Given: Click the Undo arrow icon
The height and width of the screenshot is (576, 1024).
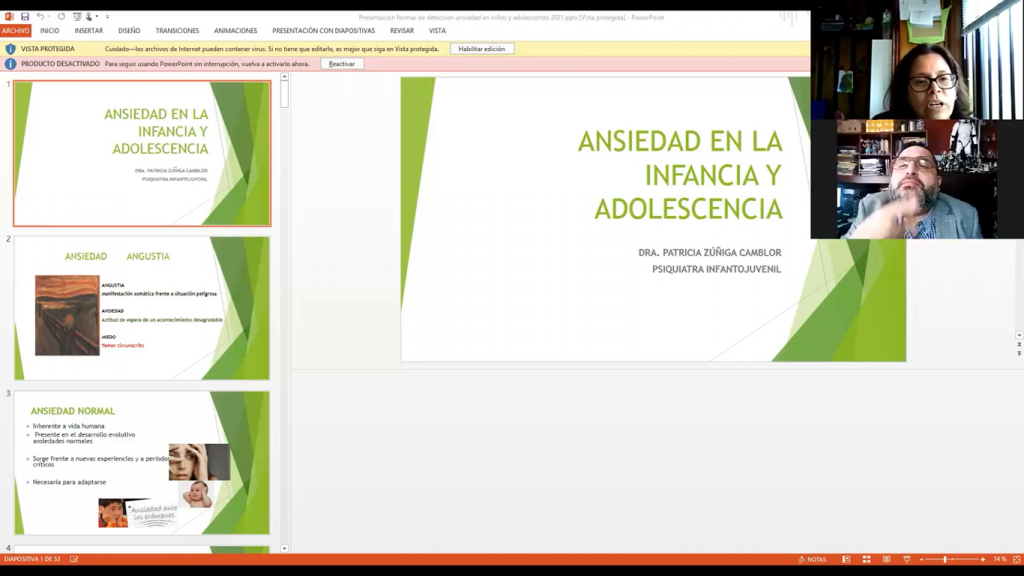Looking at the screenshot, I should (40, 17).
